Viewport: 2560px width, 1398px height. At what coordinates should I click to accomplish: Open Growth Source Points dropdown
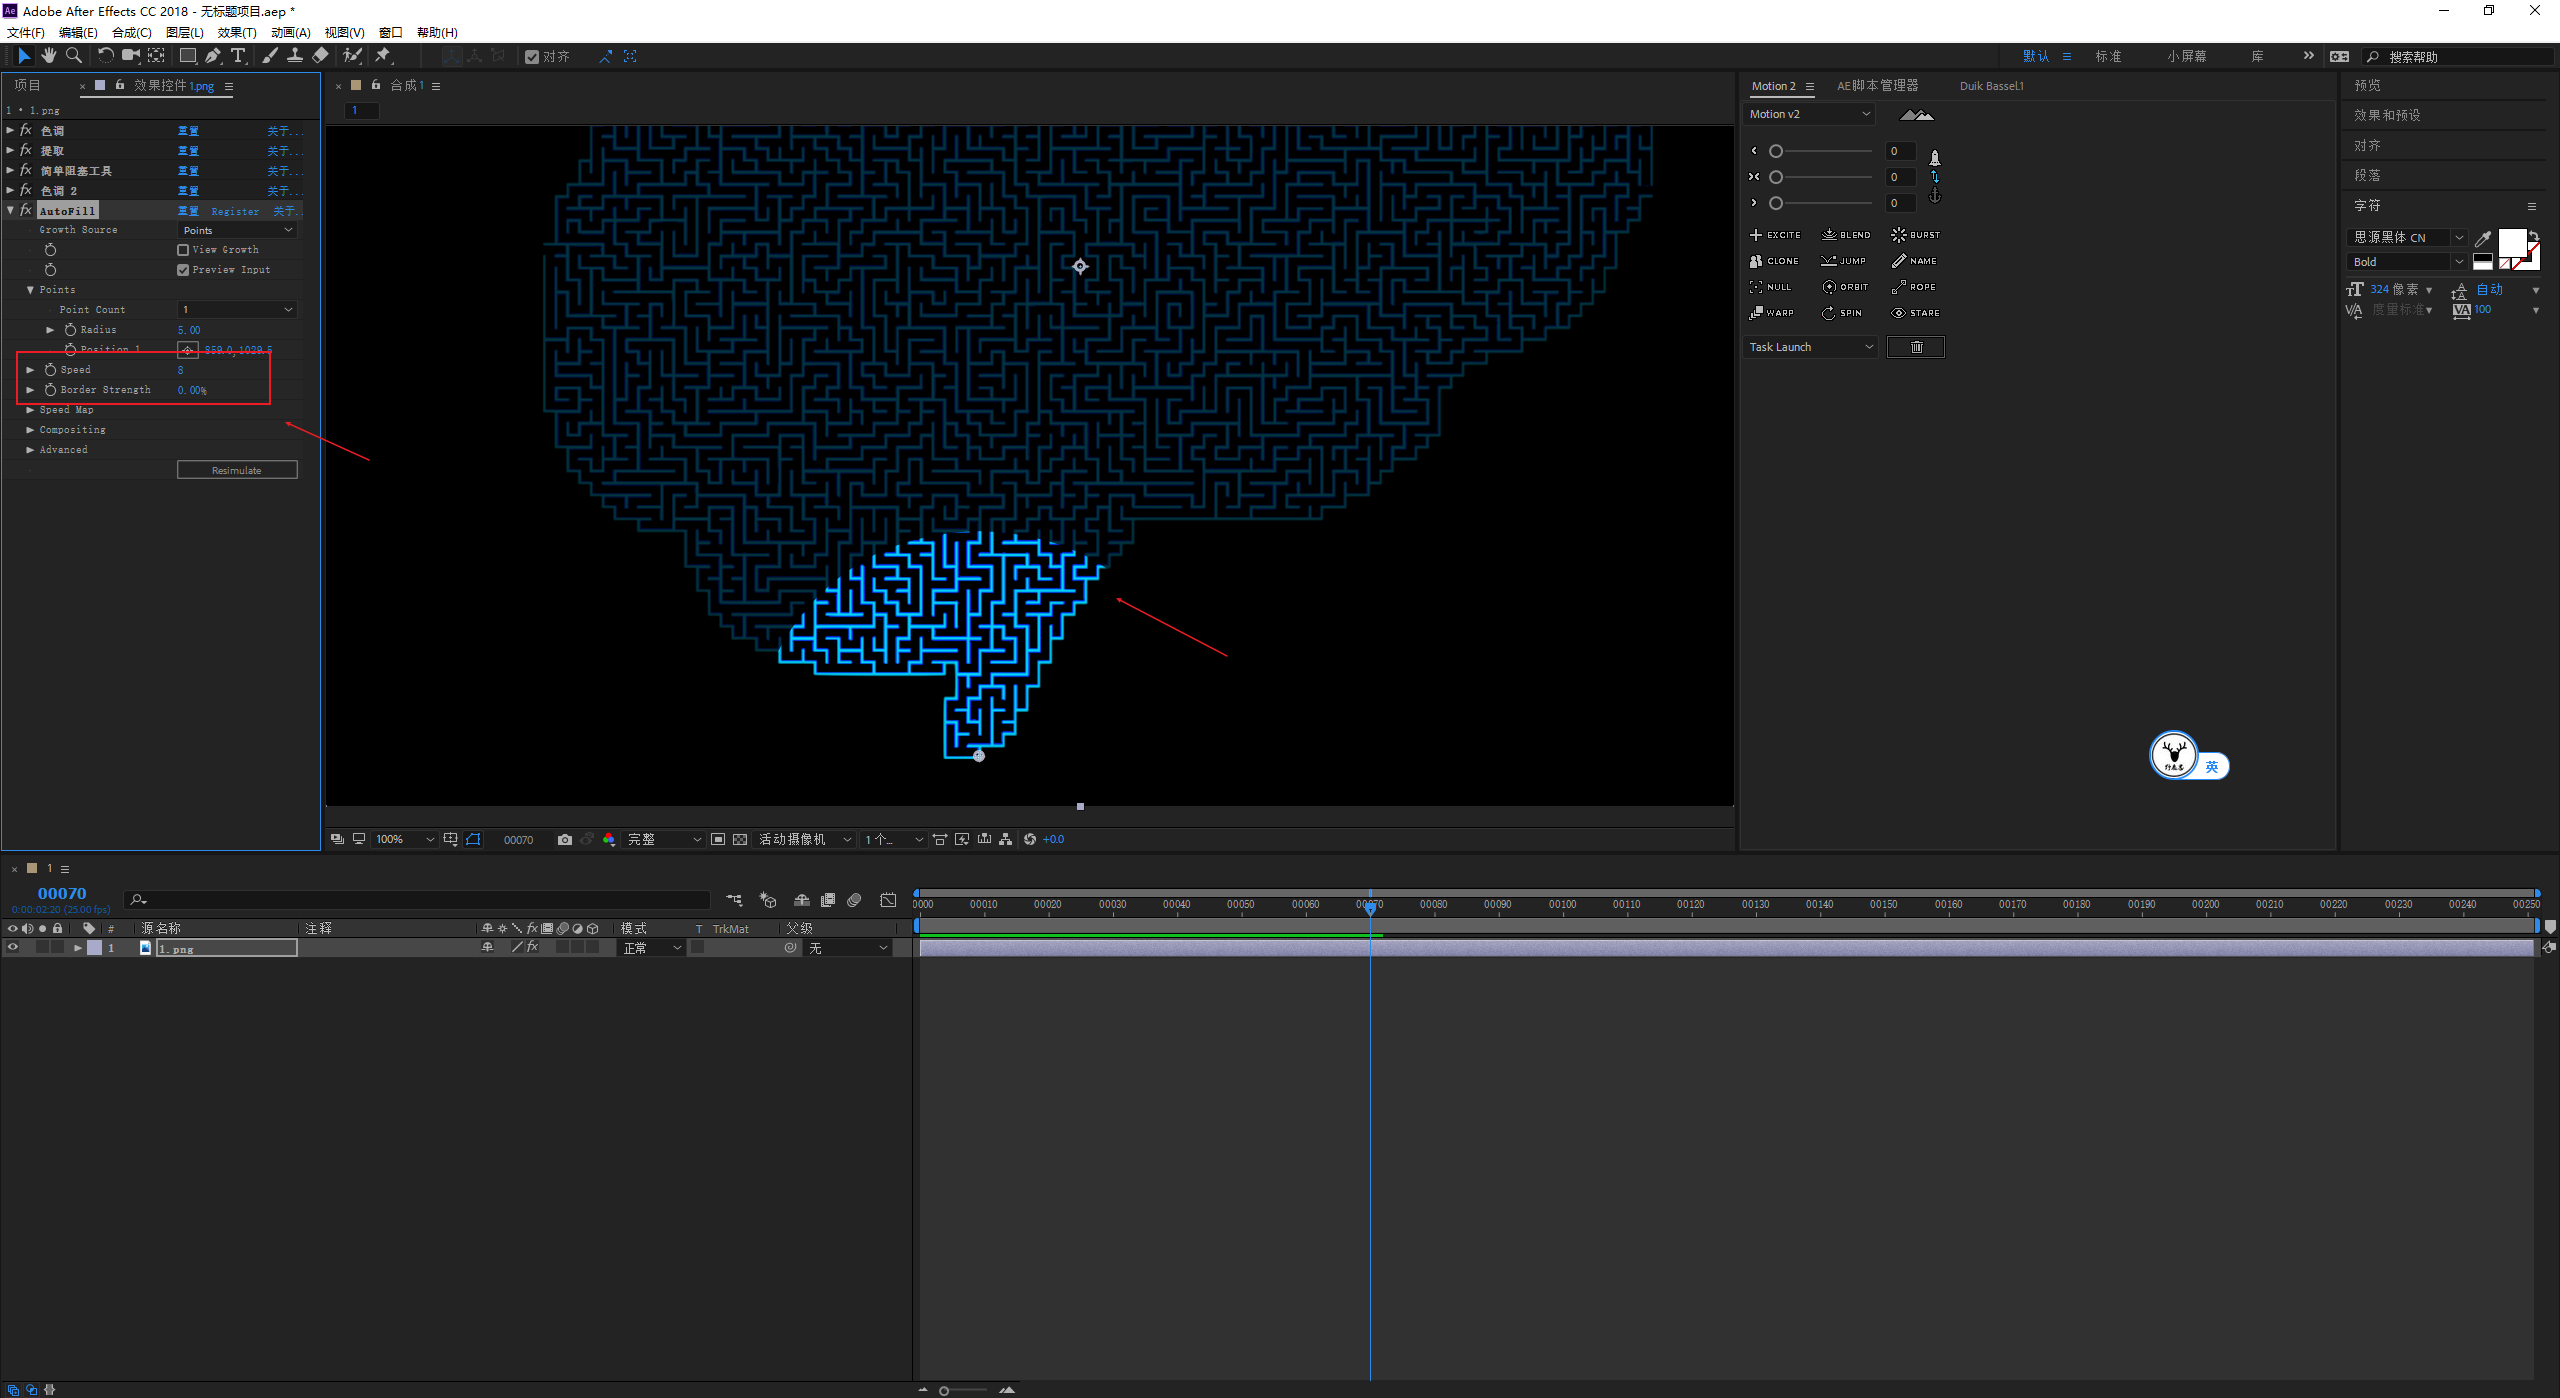pyautogui.click(x=237, y=230)
